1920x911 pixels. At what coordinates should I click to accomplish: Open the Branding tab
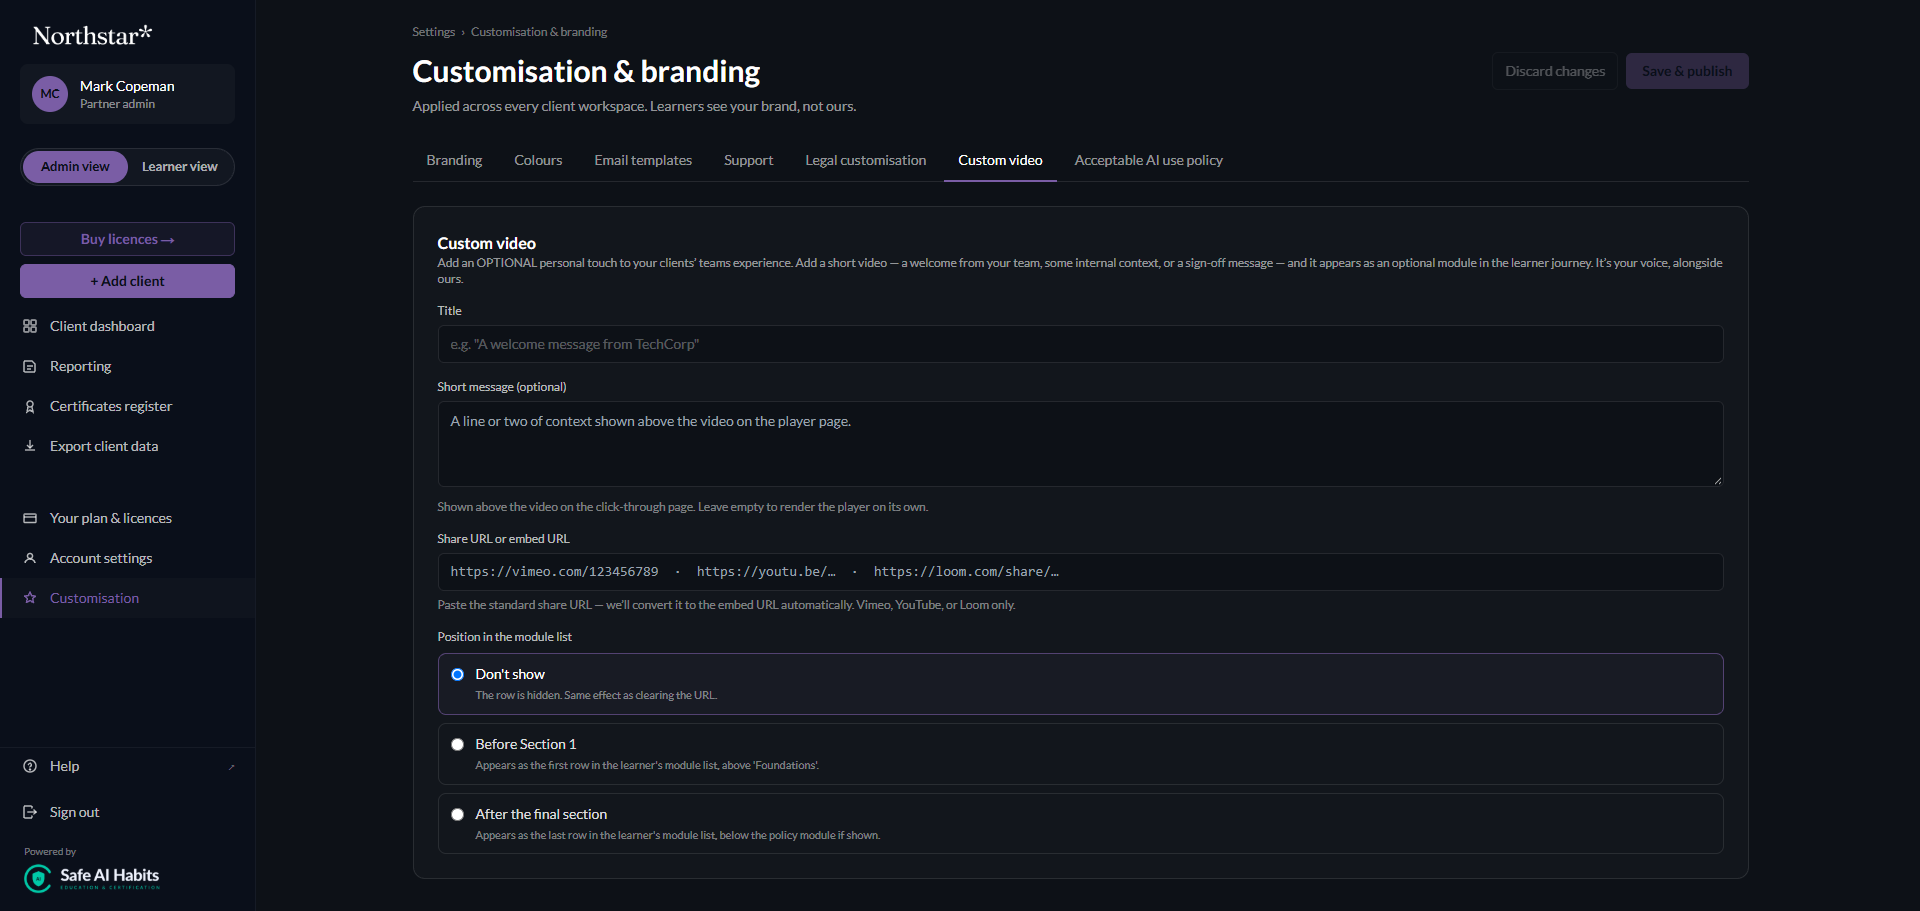454,160
